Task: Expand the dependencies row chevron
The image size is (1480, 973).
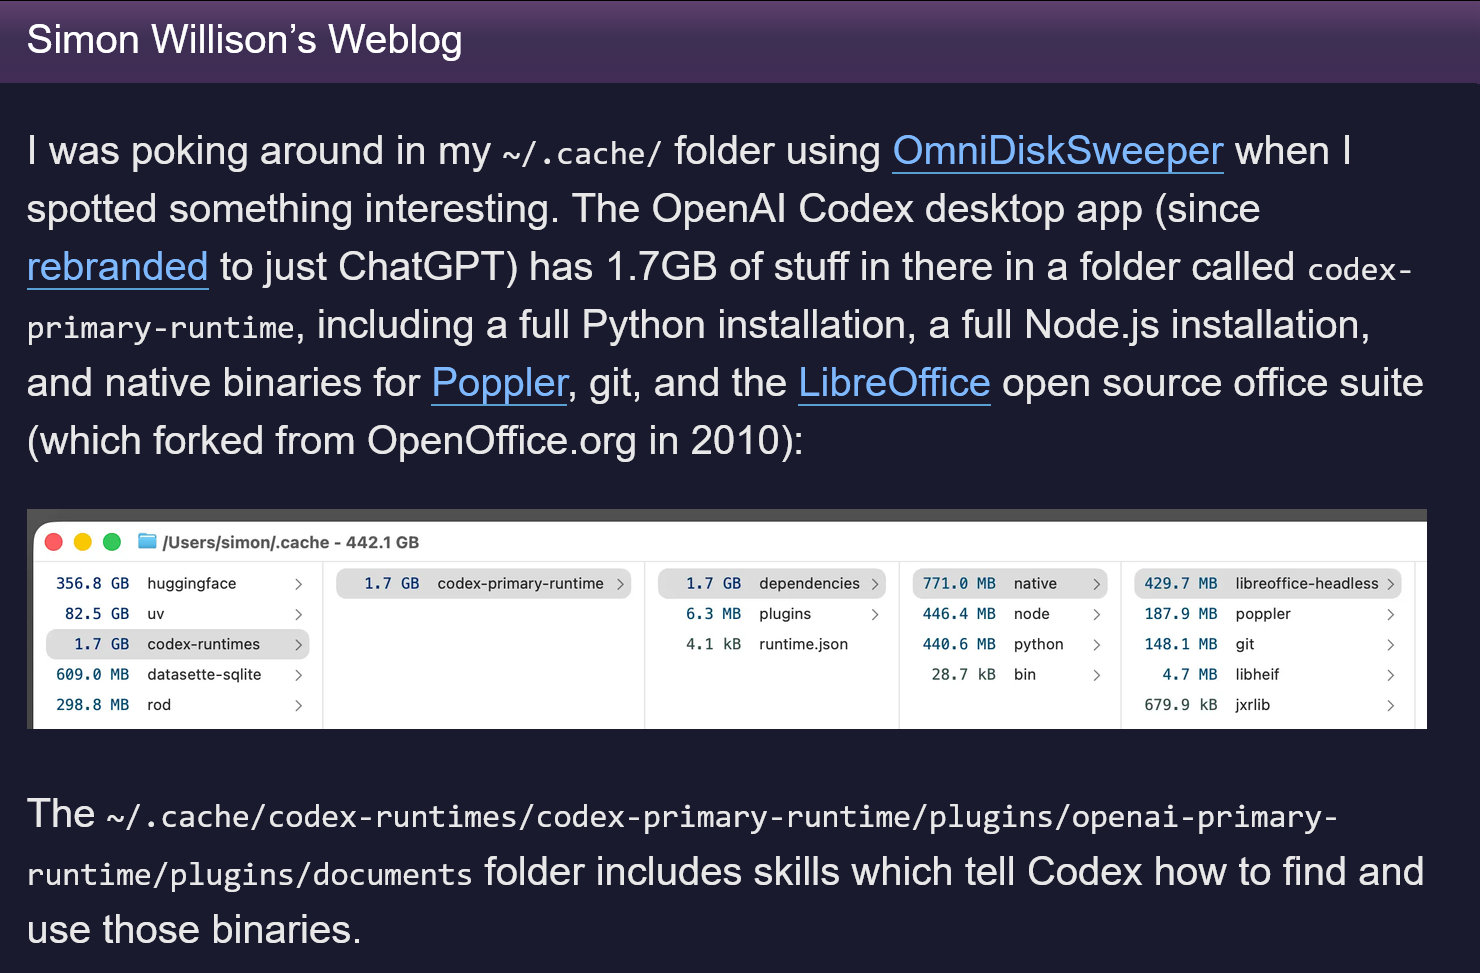Action: tap(875, 584)
